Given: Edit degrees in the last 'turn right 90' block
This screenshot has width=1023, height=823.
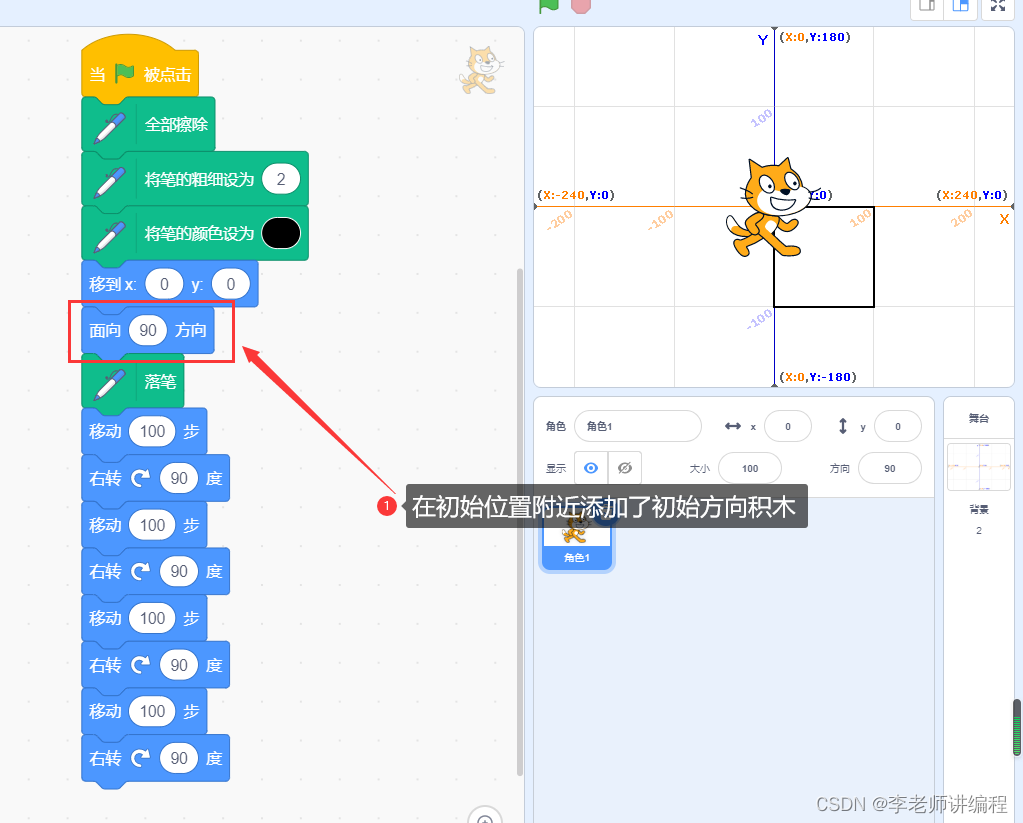Looking at the screenshot, I should (x=179, y=758).
